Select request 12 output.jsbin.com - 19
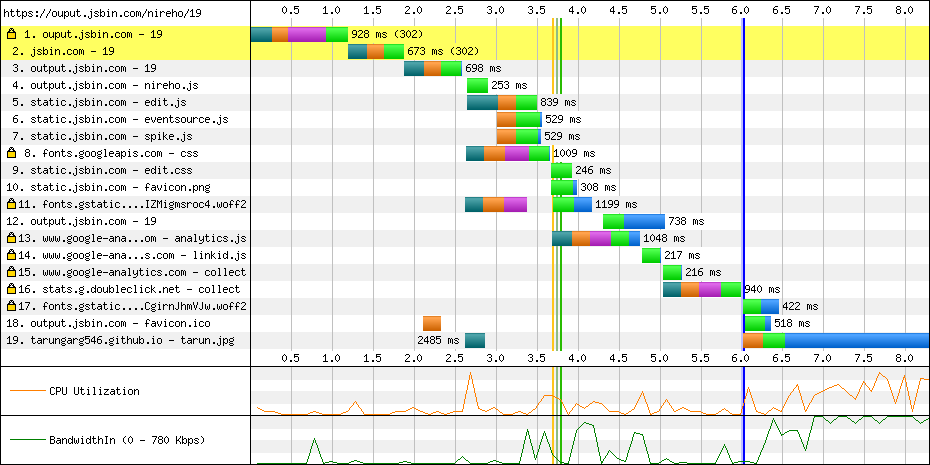 click(465, 221)
